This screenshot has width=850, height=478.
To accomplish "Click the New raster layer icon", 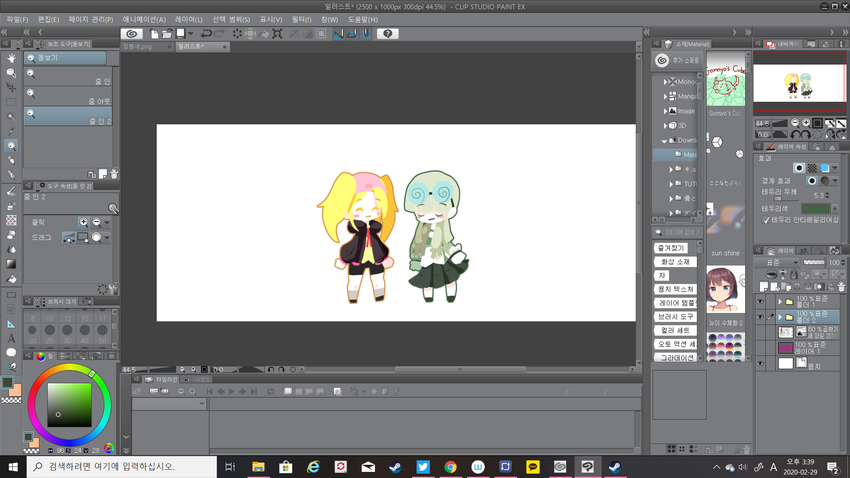I will (x=764, y=287).
